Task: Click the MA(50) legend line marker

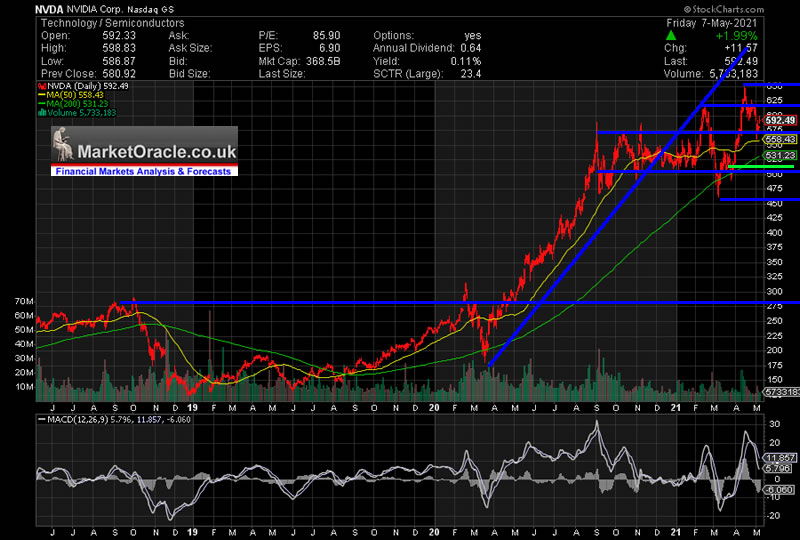Action: click(39, 94)
